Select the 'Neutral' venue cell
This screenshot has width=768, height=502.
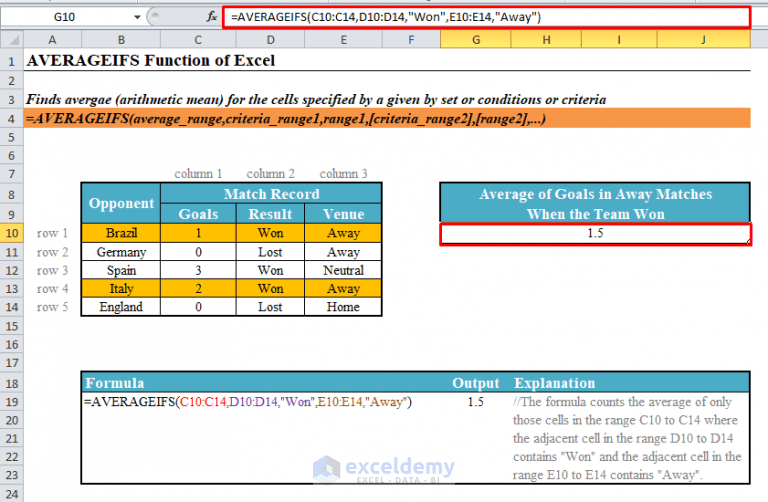pyautogui.click(x=343, y=270)
